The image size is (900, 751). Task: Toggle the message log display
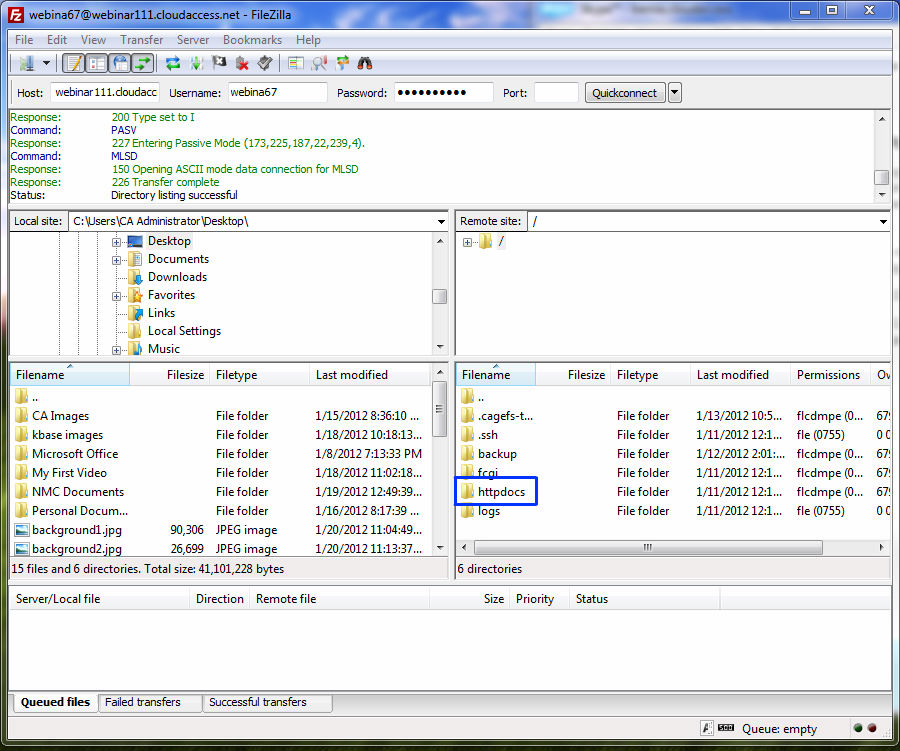point(74,63)
